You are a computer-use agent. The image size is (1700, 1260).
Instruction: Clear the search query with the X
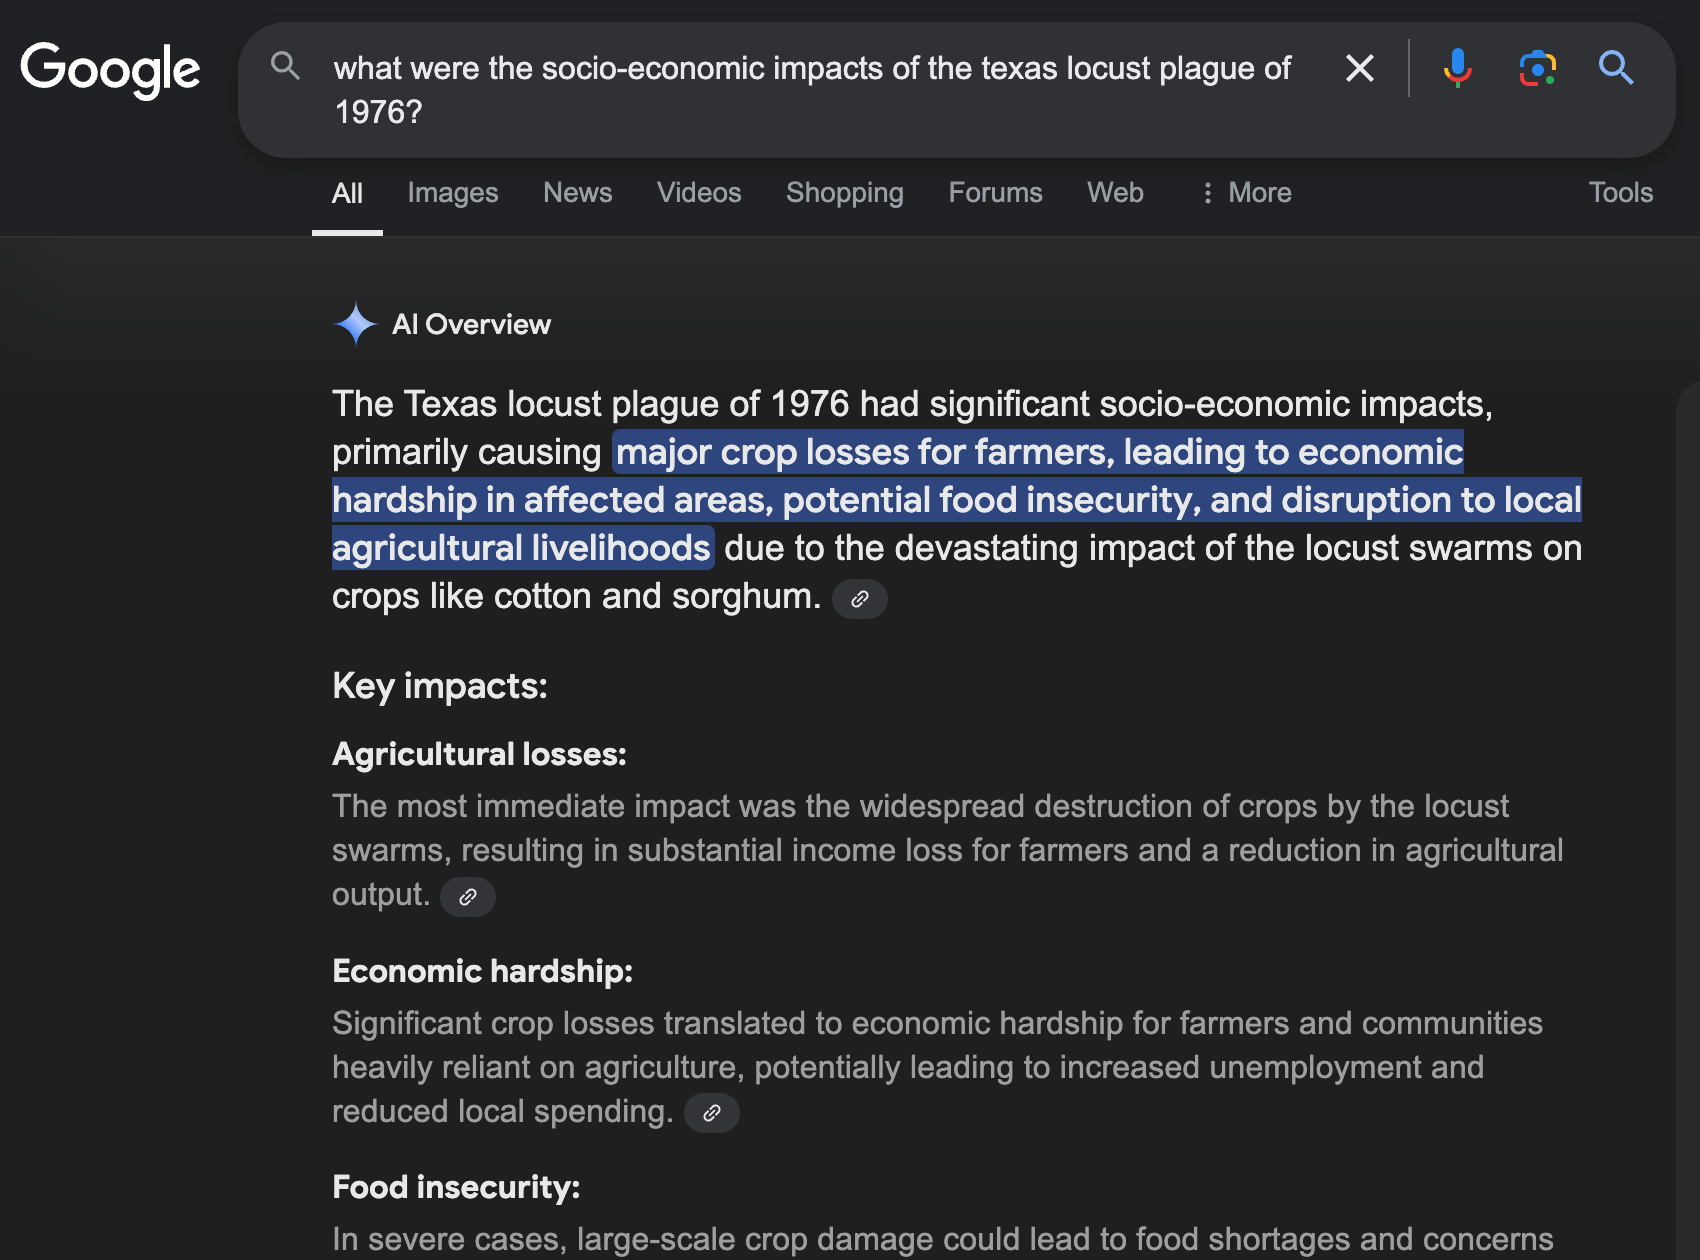click(x=1359, y=68)
